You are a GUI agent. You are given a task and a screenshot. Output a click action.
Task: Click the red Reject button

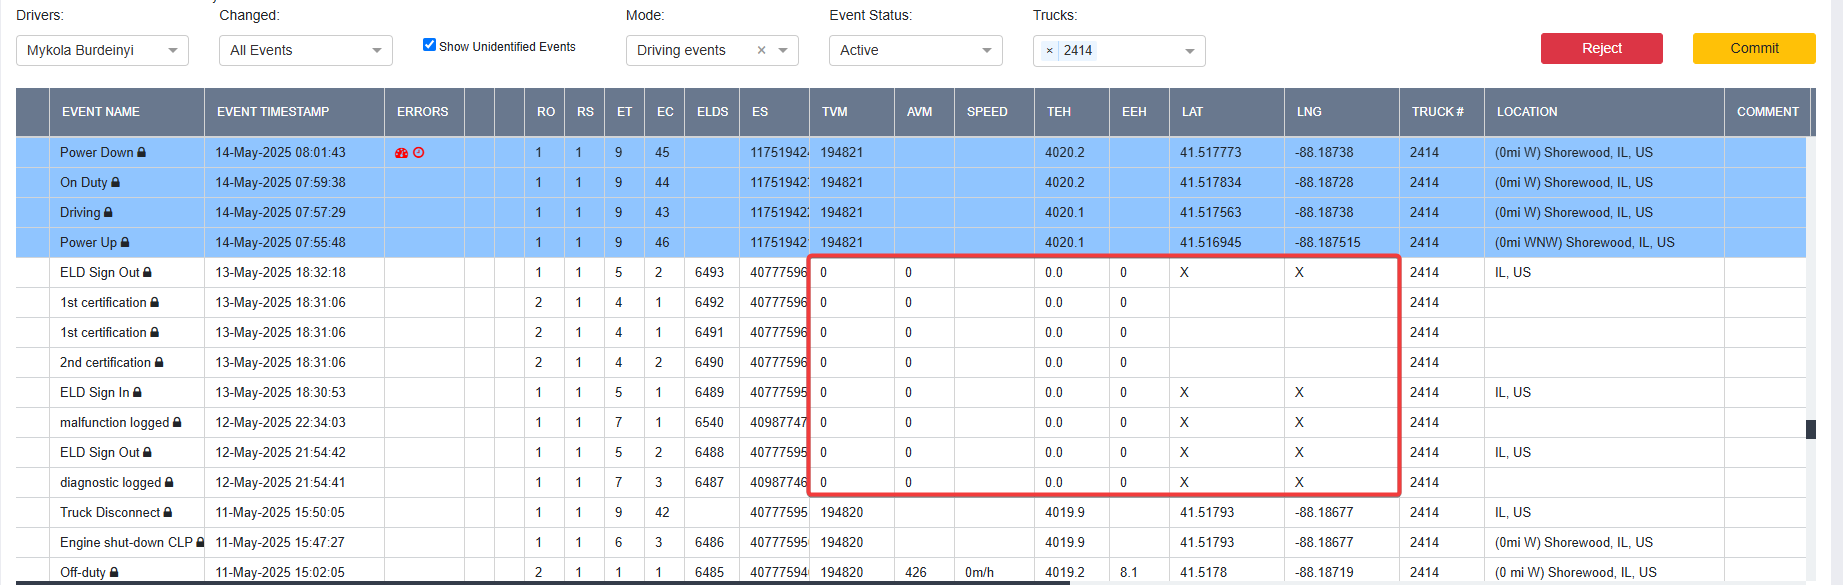[x=1601, y=48]
